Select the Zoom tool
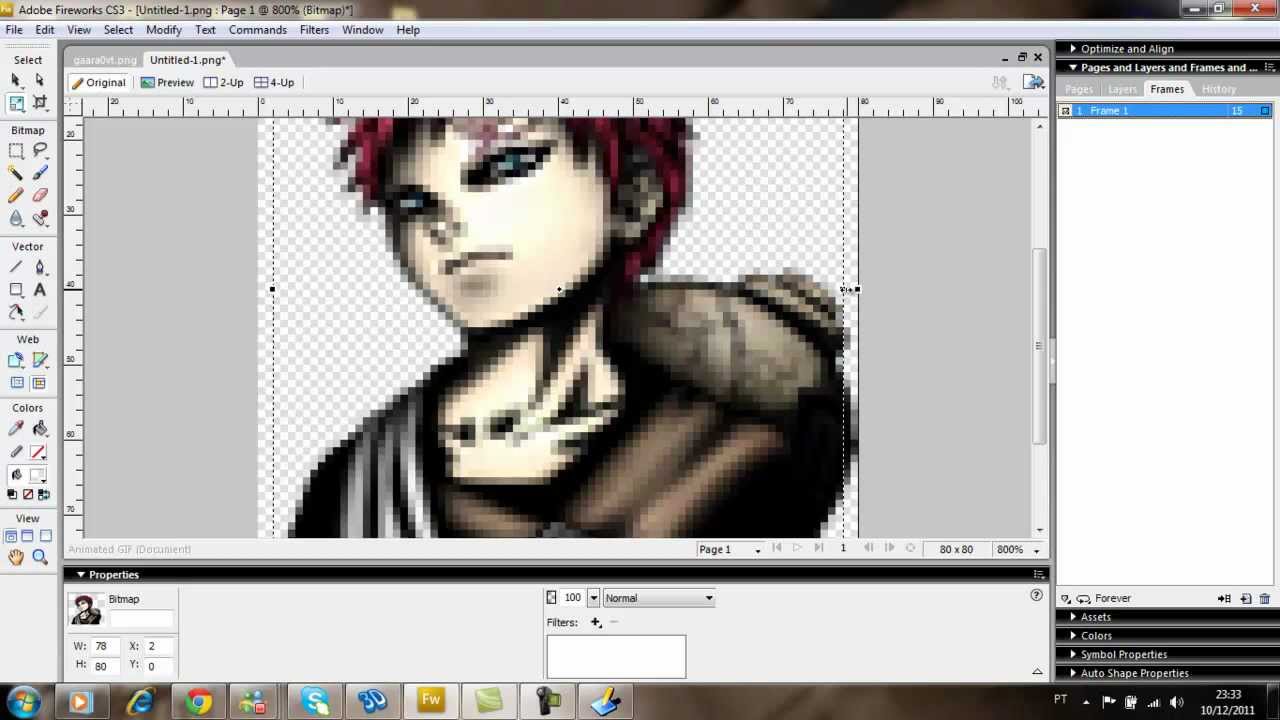The height and width of the screenshot is (720, 1280). pyautogui.click(x=40, y=558)
